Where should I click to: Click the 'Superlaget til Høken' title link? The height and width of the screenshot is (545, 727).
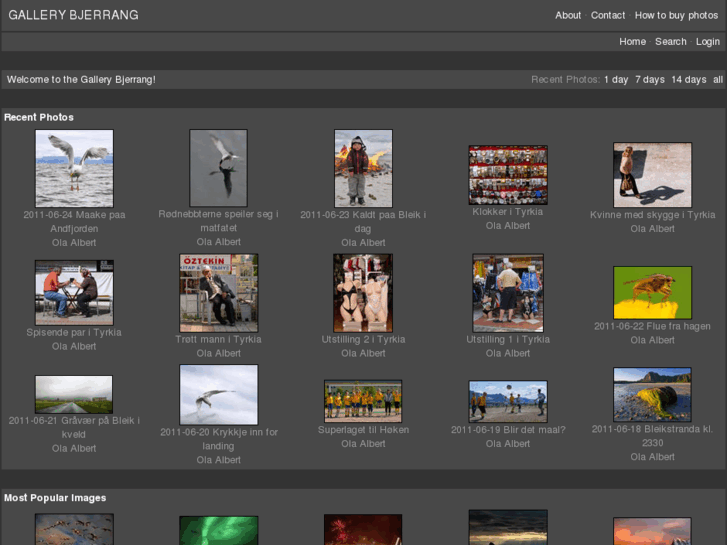click(363, 430)
